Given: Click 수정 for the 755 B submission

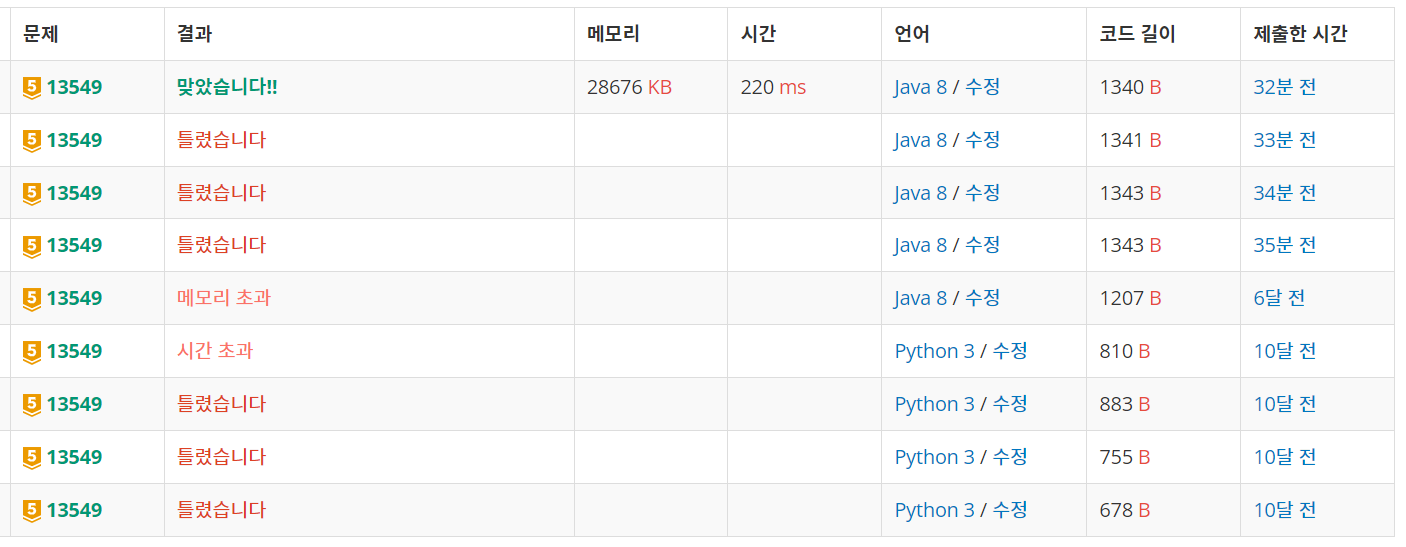Looking at the screenshot, I should [1010, 457].
